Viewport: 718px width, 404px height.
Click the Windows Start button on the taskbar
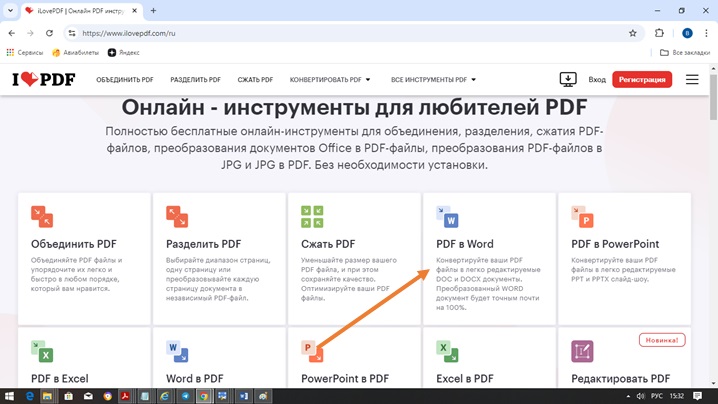click(x=8, y=396)
